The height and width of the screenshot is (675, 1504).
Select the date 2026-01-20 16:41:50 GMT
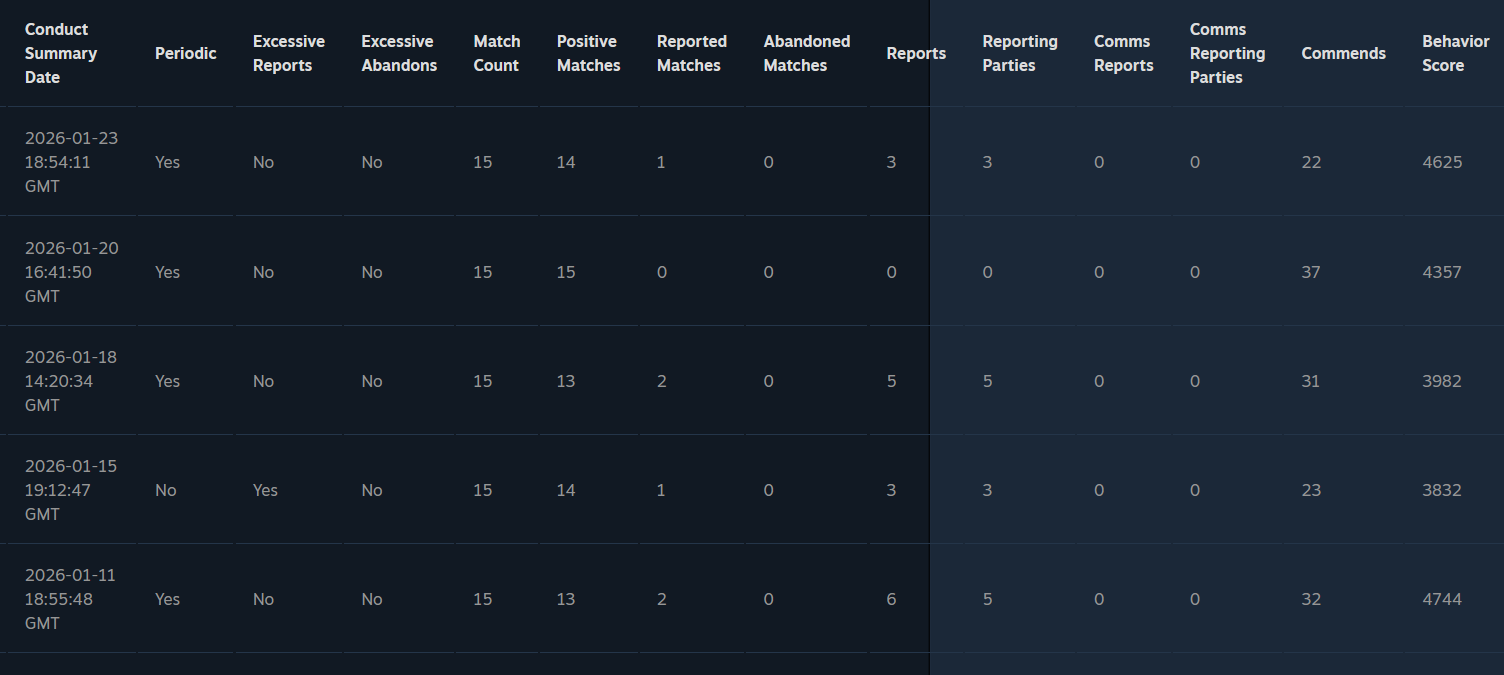pos(71,272)
